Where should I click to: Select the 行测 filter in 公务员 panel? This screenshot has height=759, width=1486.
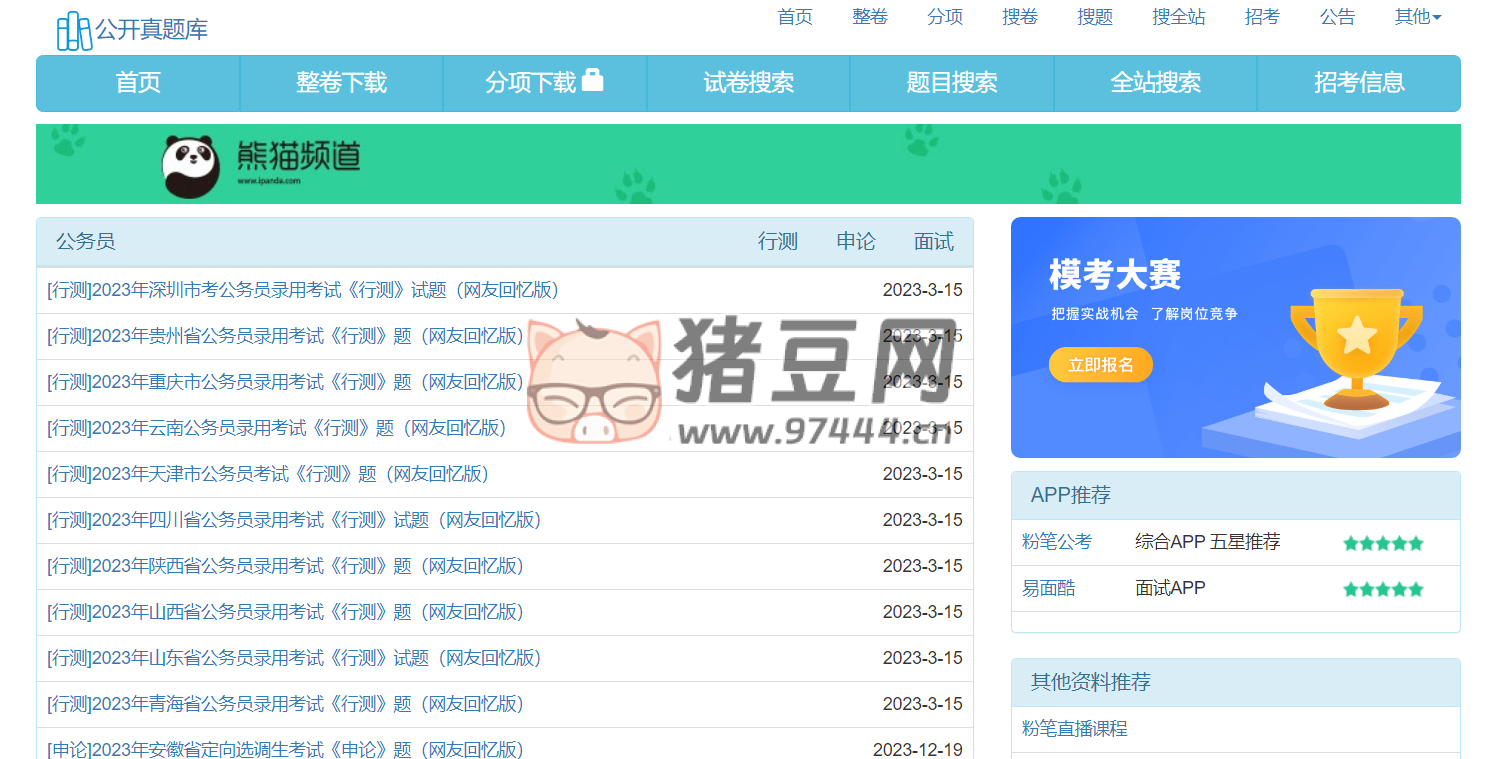(778, 241)
